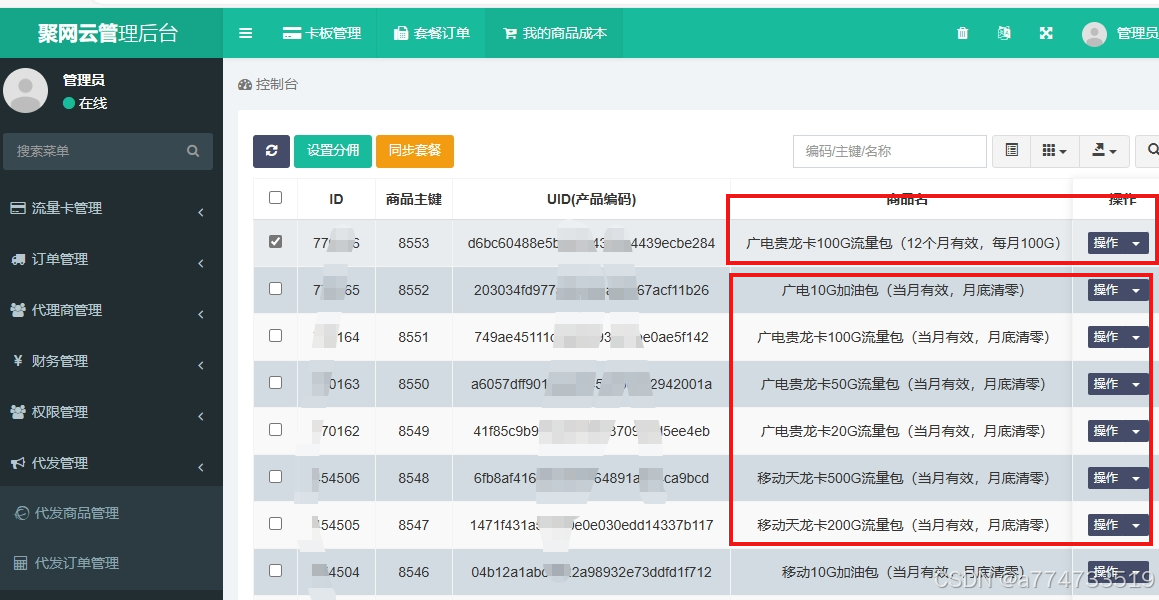Check the row 8547 checkbox
Image resolution: width=1159 pixels, height=600 pixels.
click(276, 523)
